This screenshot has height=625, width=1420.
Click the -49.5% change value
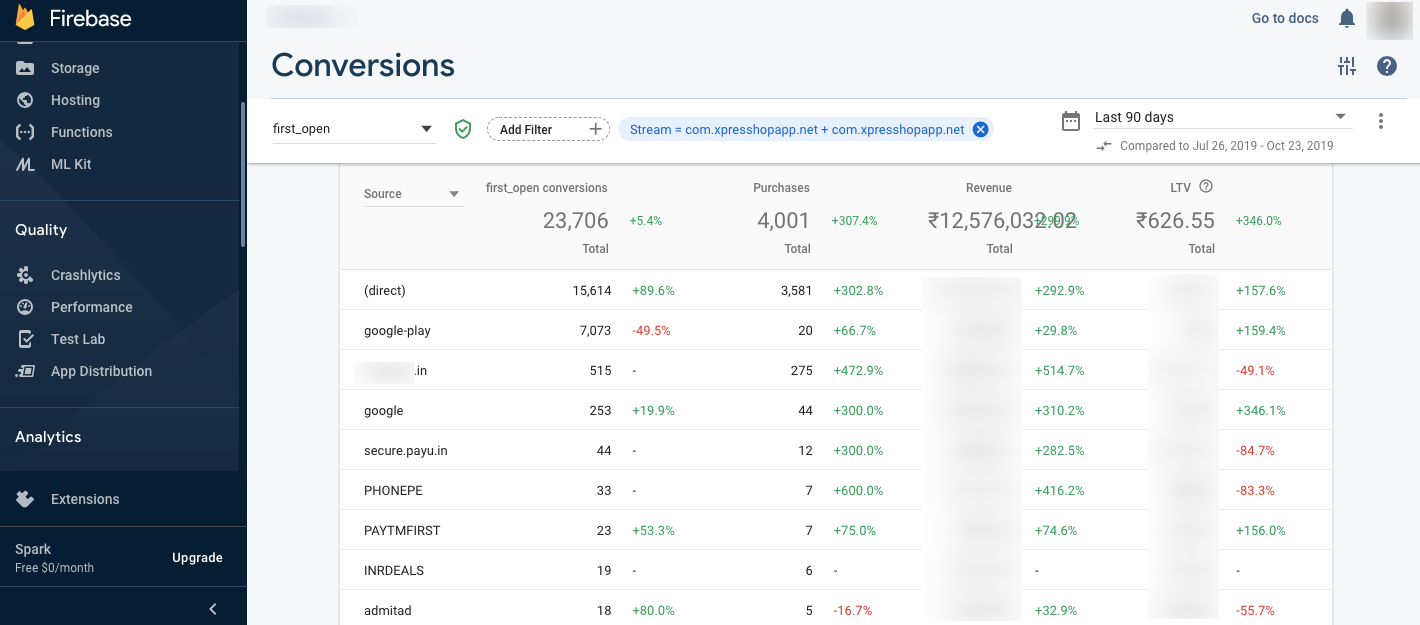point(651,331)
